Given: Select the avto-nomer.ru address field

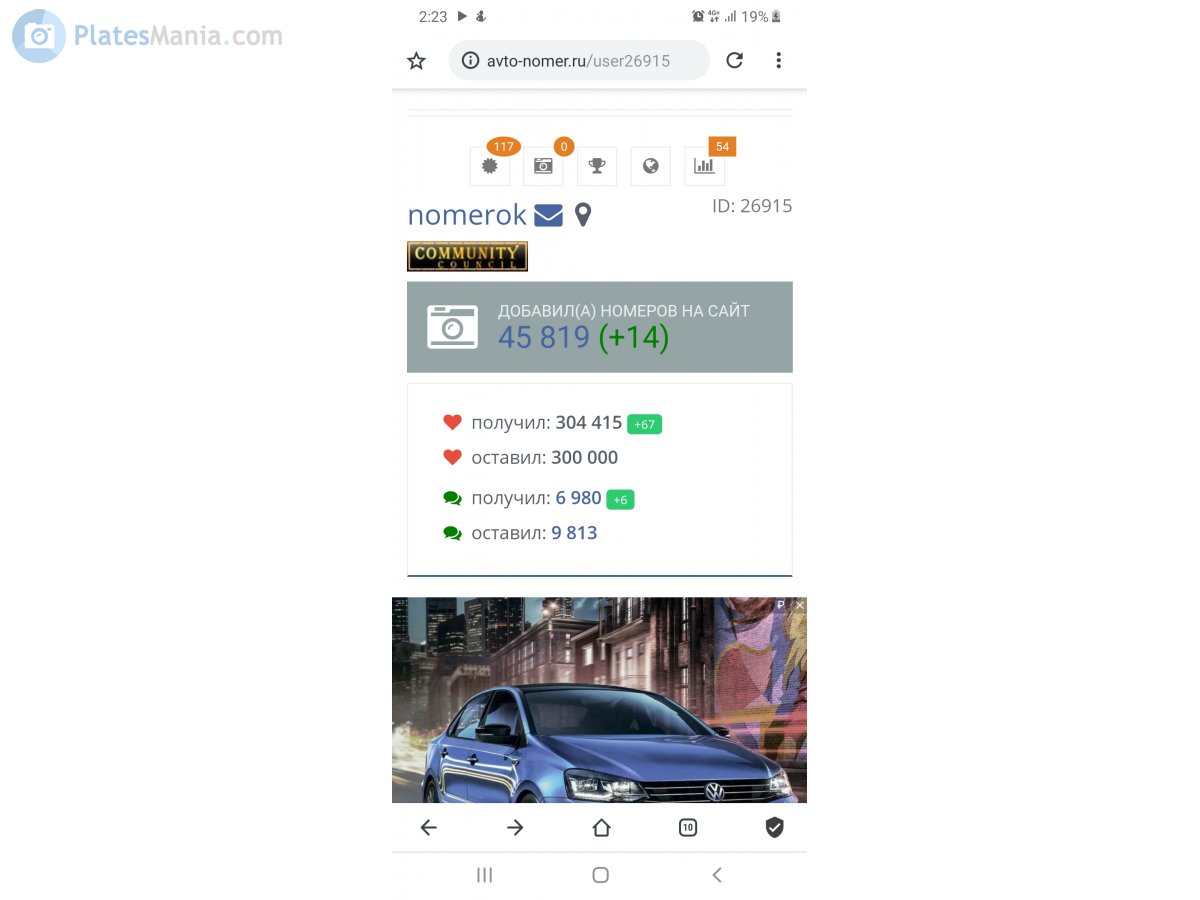Looking at the screenshot, I should (x=579, y=61).
